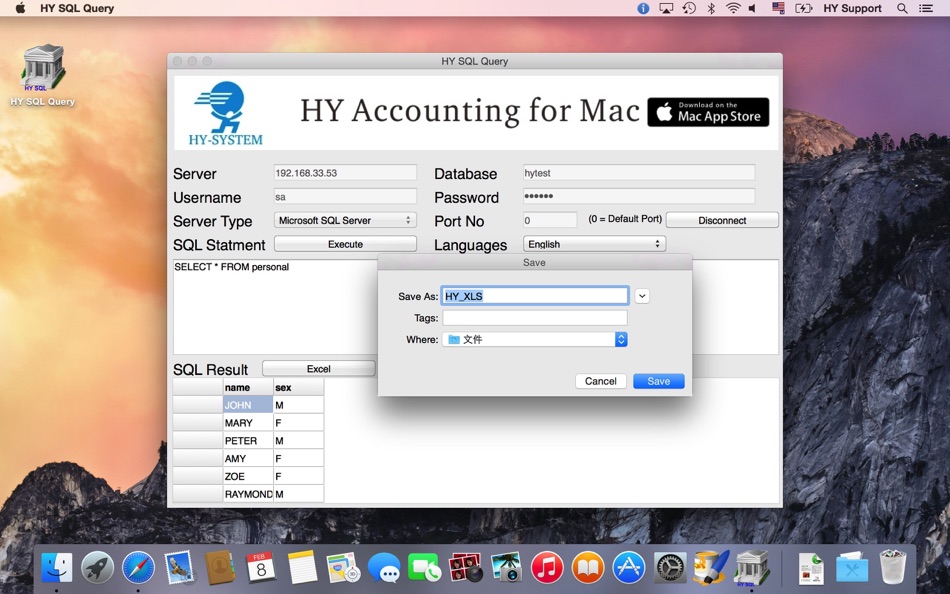
Task: Open iBooks orange icon in dock
Action: coord(588,568)
